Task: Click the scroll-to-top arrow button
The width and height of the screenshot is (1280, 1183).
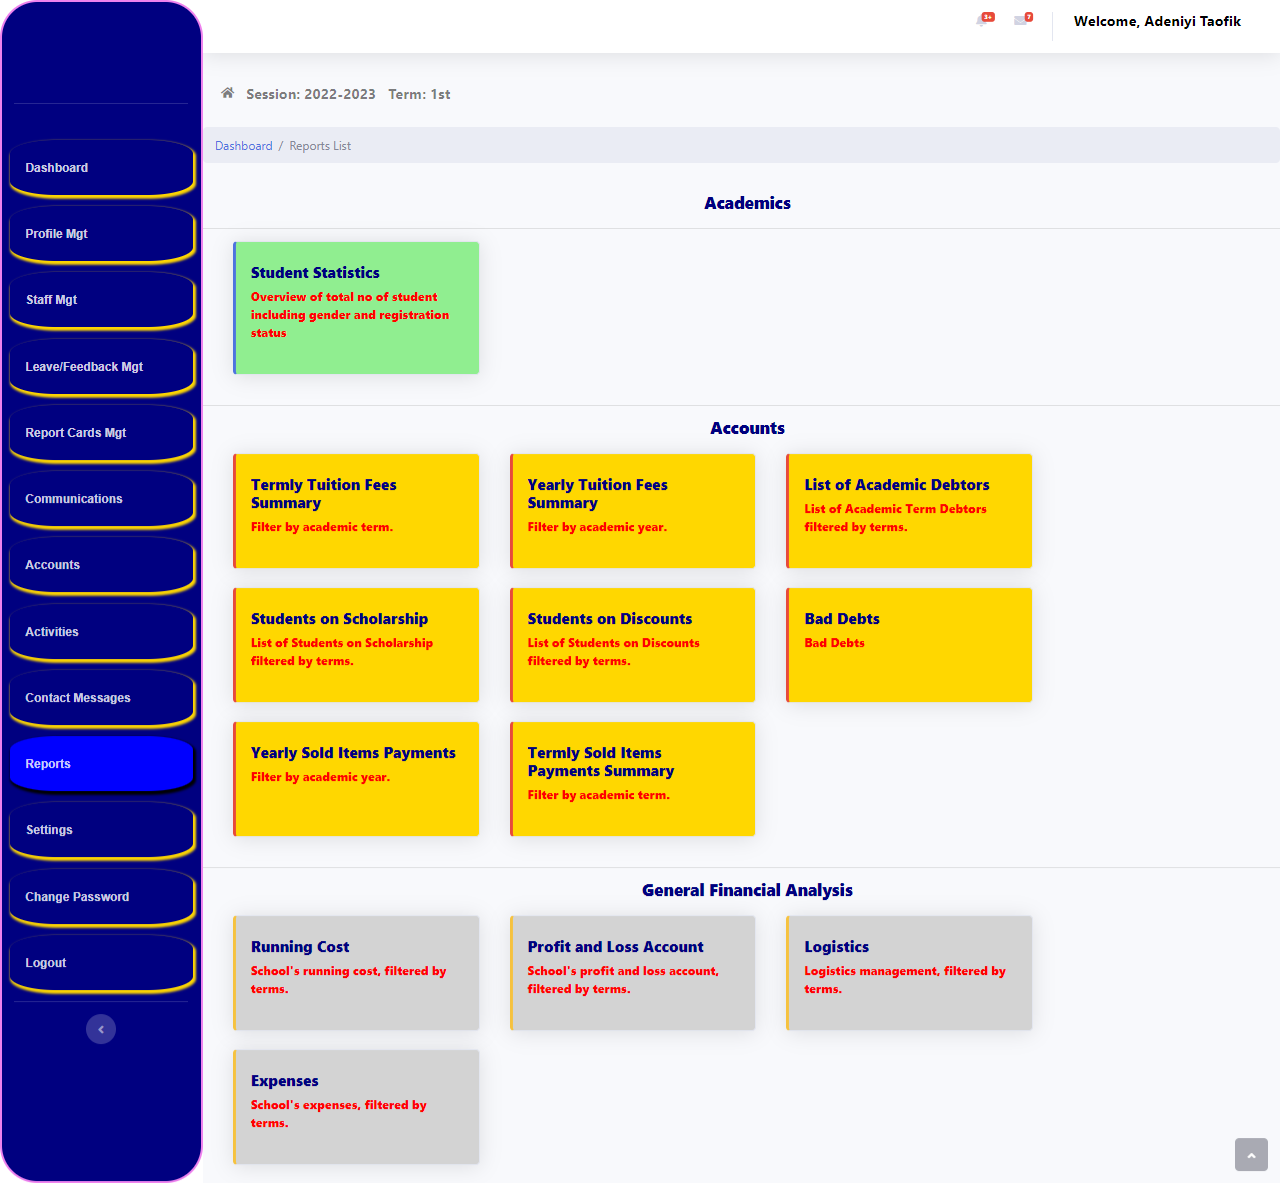Action: [1251, 1154]
